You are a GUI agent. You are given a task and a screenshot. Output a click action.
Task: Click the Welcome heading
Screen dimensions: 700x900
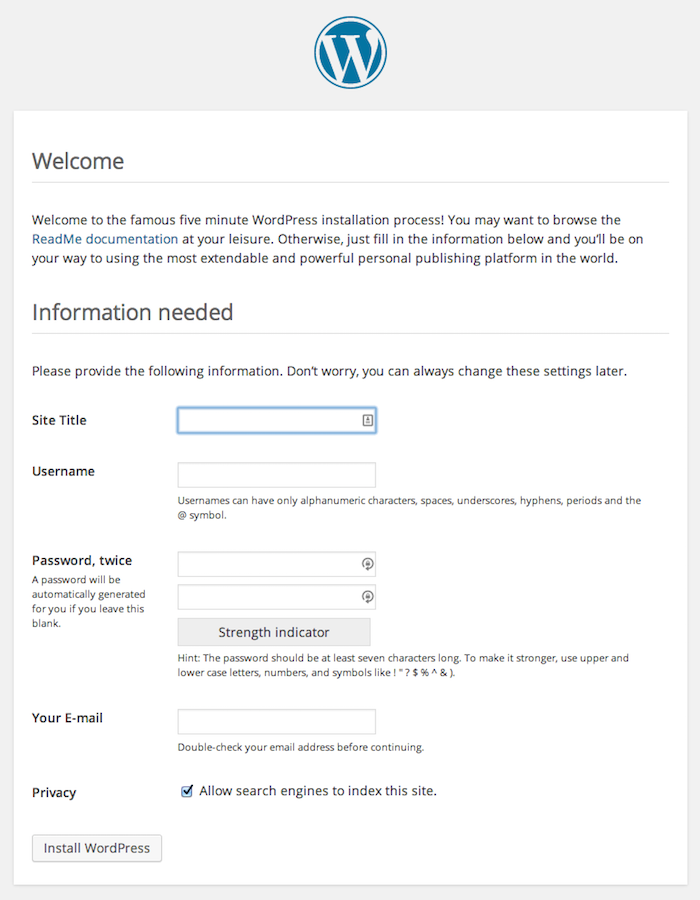tap(78, 161)
